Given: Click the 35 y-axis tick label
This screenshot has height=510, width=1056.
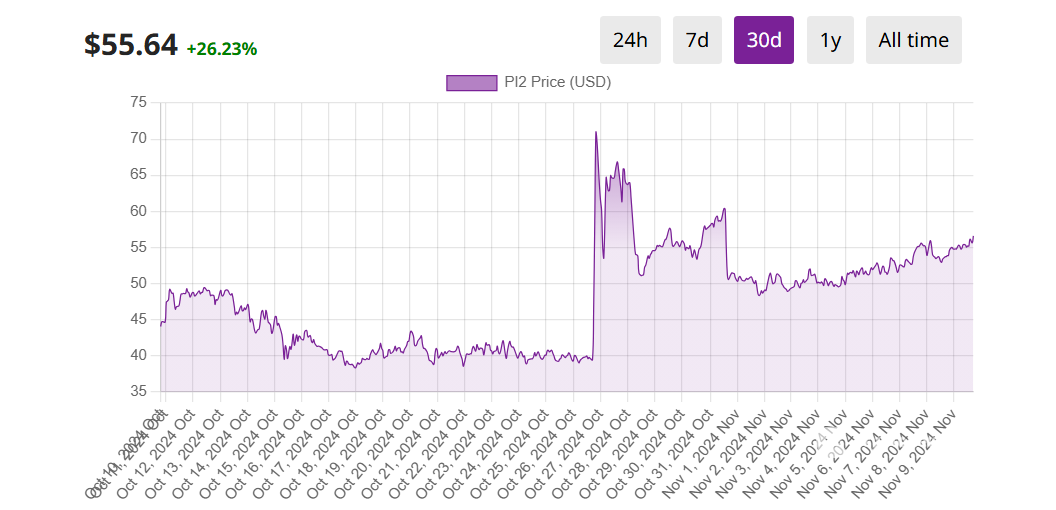Looking at the screenshot, I should pos(138,391).
